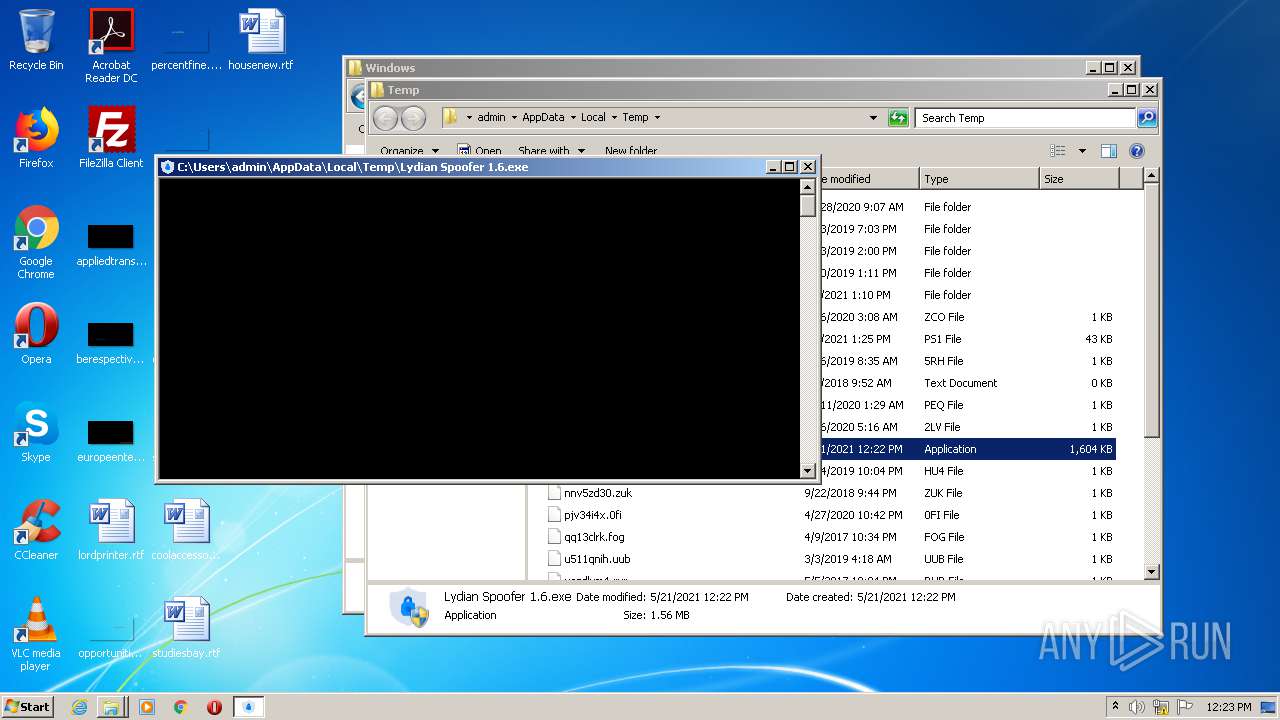The width and height of the screenshot is (1280, 720).
Task: Click the AppData breadcrumb segment
Action: [543, 118]
